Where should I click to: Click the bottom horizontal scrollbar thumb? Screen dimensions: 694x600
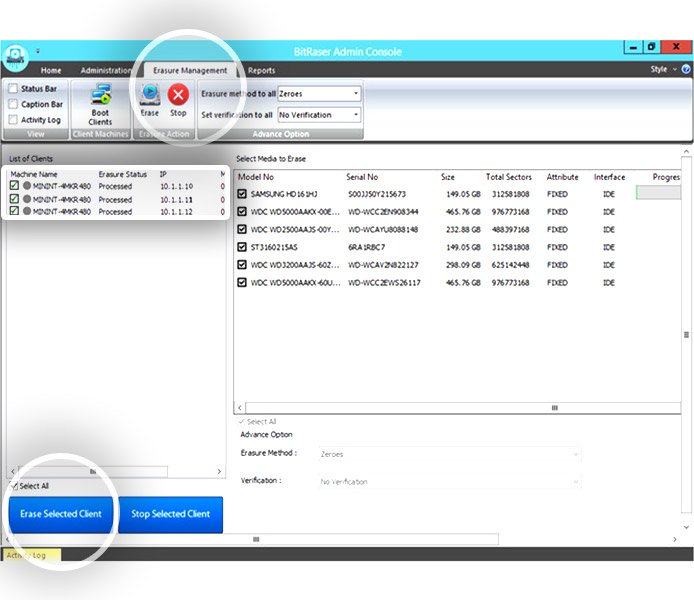[256, 539]
